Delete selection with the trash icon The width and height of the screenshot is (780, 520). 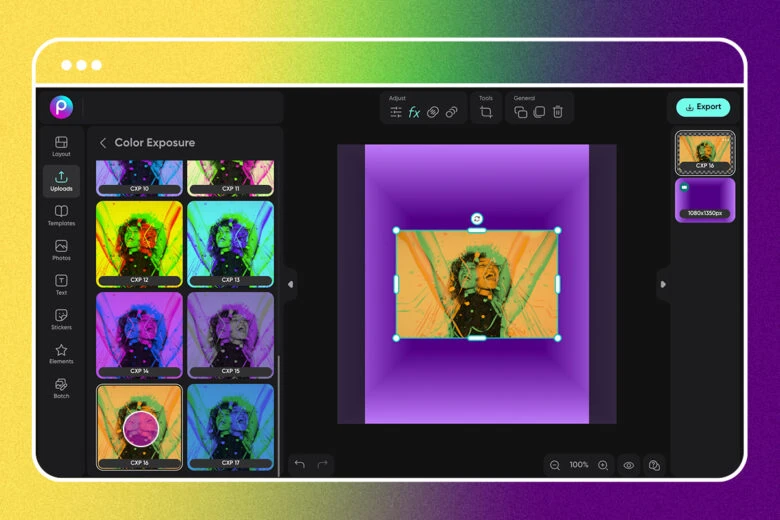coord(558,112)
